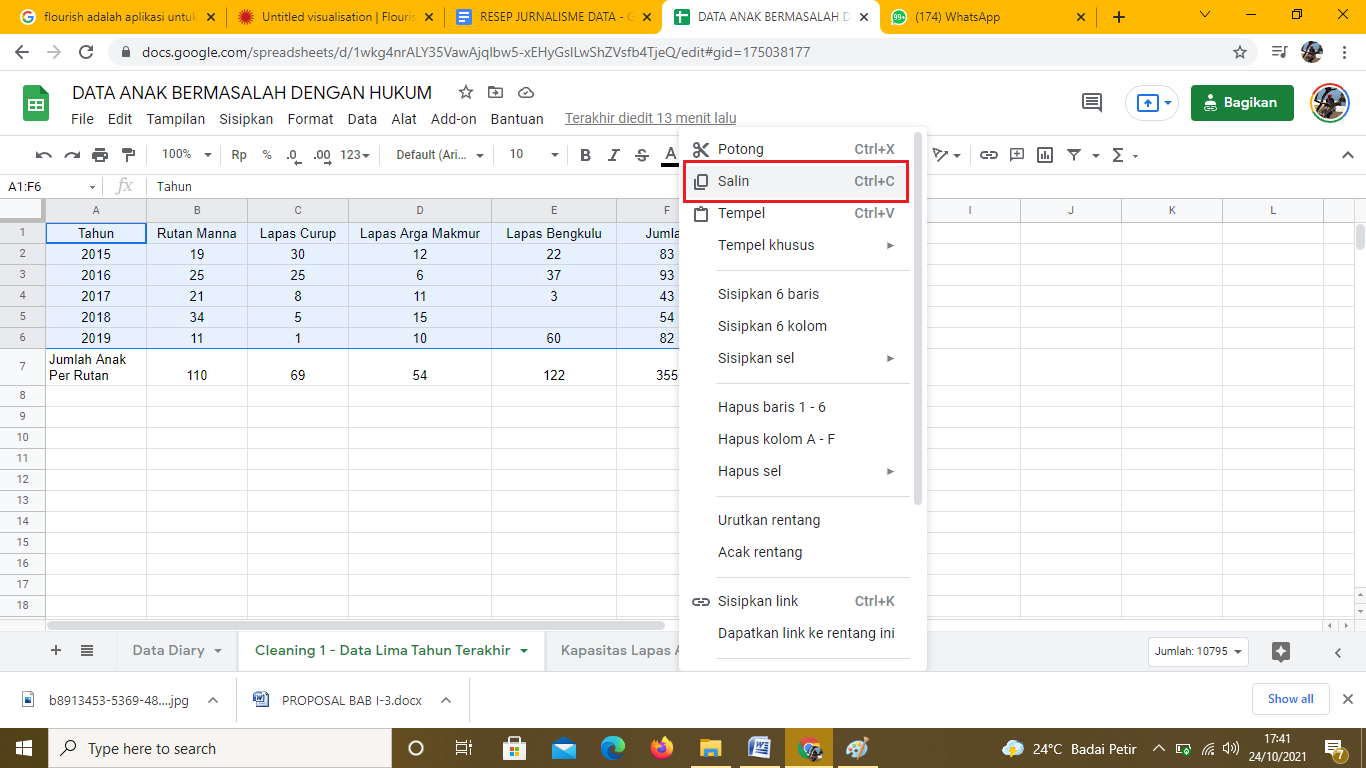Toggle bold formatting
This screenshot has height=768, width=1366.
coord(586,155)
